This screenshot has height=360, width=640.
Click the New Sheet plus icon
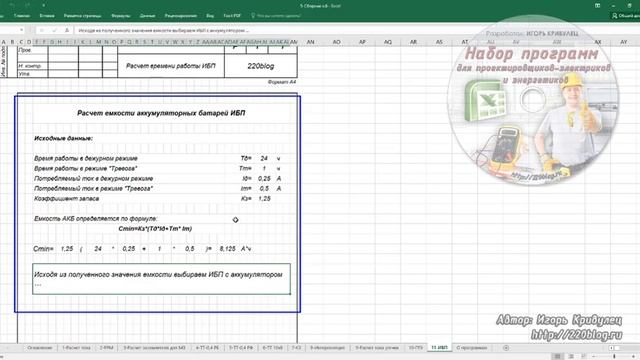(x=506, y=348)
